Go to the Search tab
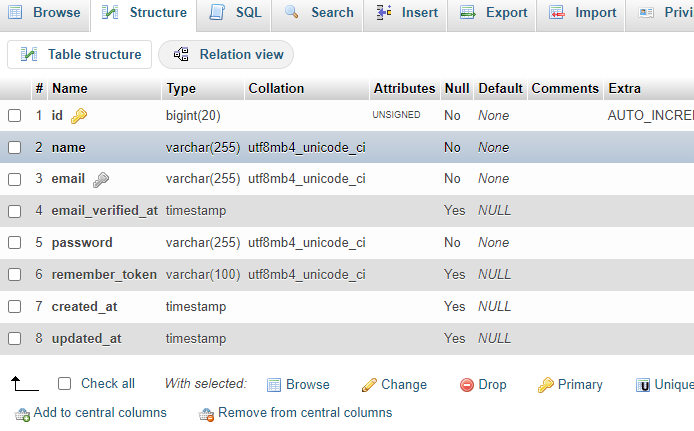Viewport: 694px width, 431px height. tap(319, 13)
